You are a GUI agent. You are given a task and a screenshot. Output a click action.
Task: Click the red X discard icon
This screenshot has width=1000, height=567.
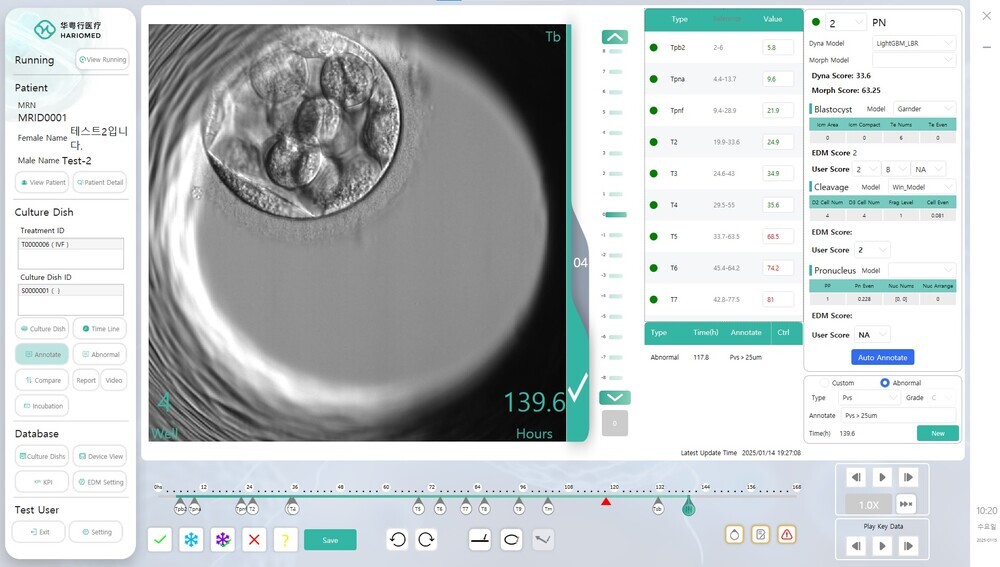point(255,540)
